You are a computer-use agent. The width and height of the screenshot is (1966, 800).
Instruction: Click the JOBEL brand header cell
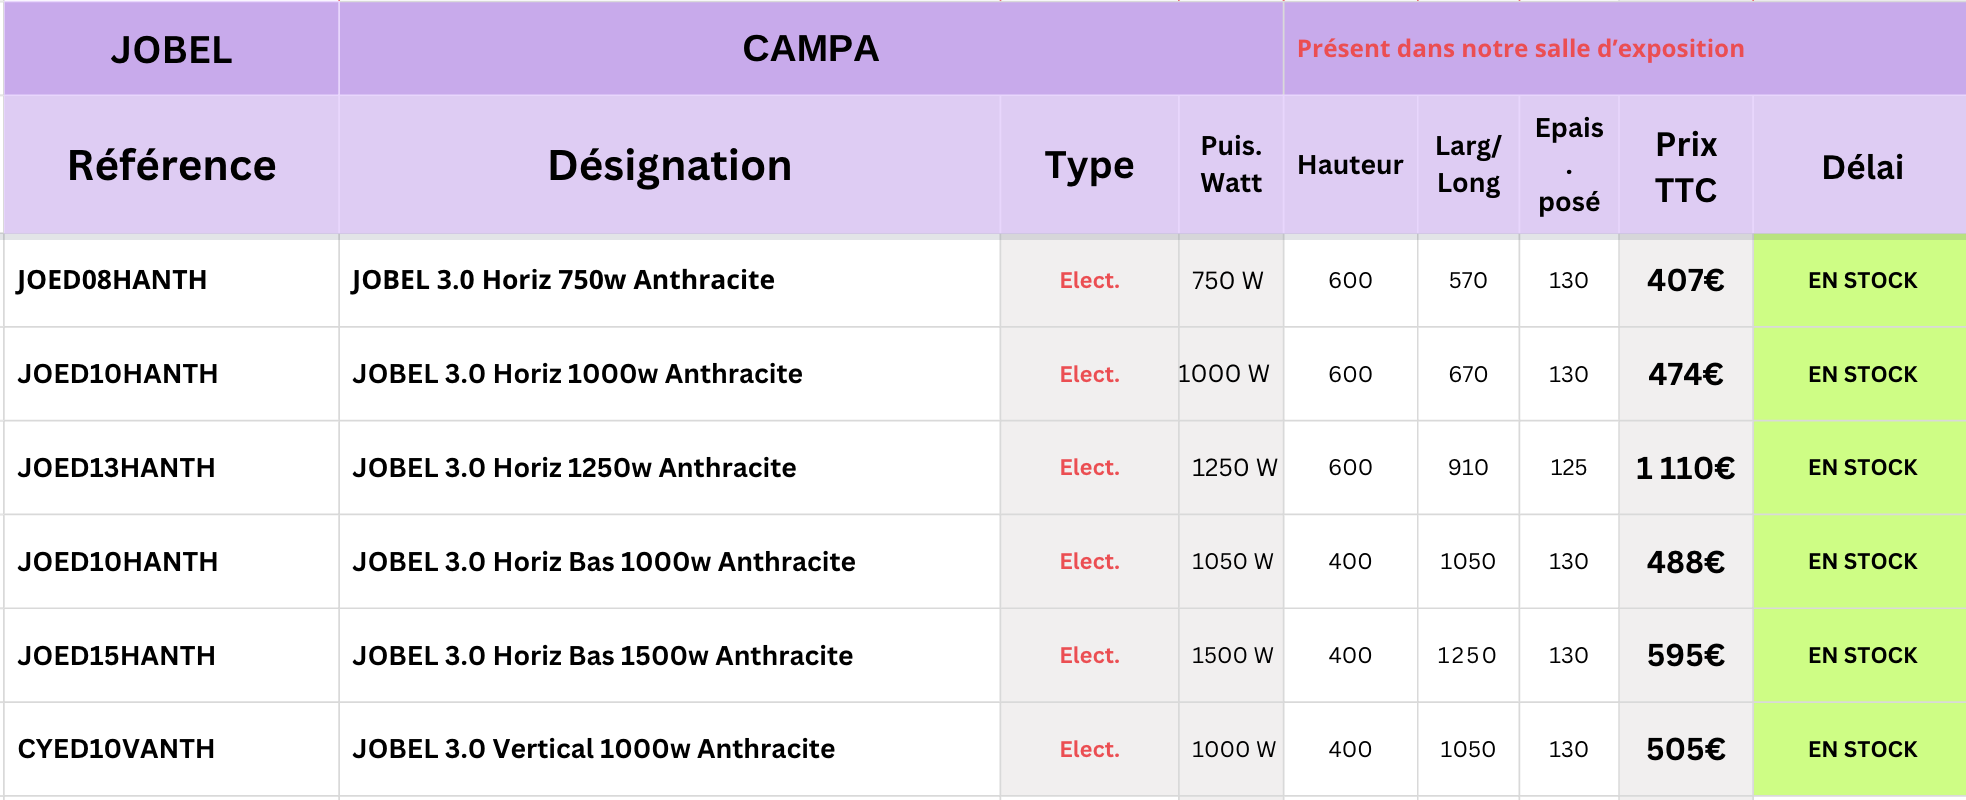pos(171,50)
